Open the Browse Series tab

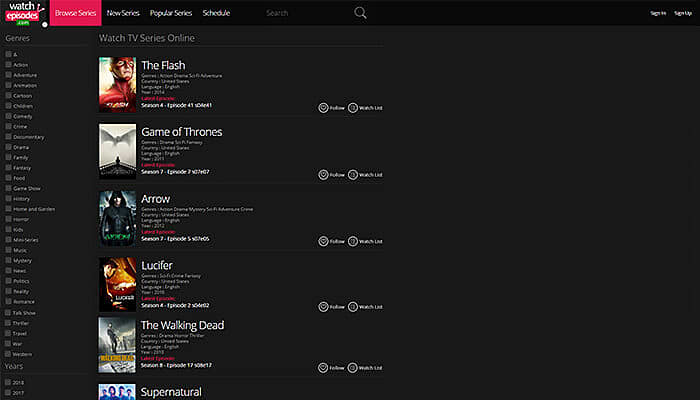tap(75, 13)
